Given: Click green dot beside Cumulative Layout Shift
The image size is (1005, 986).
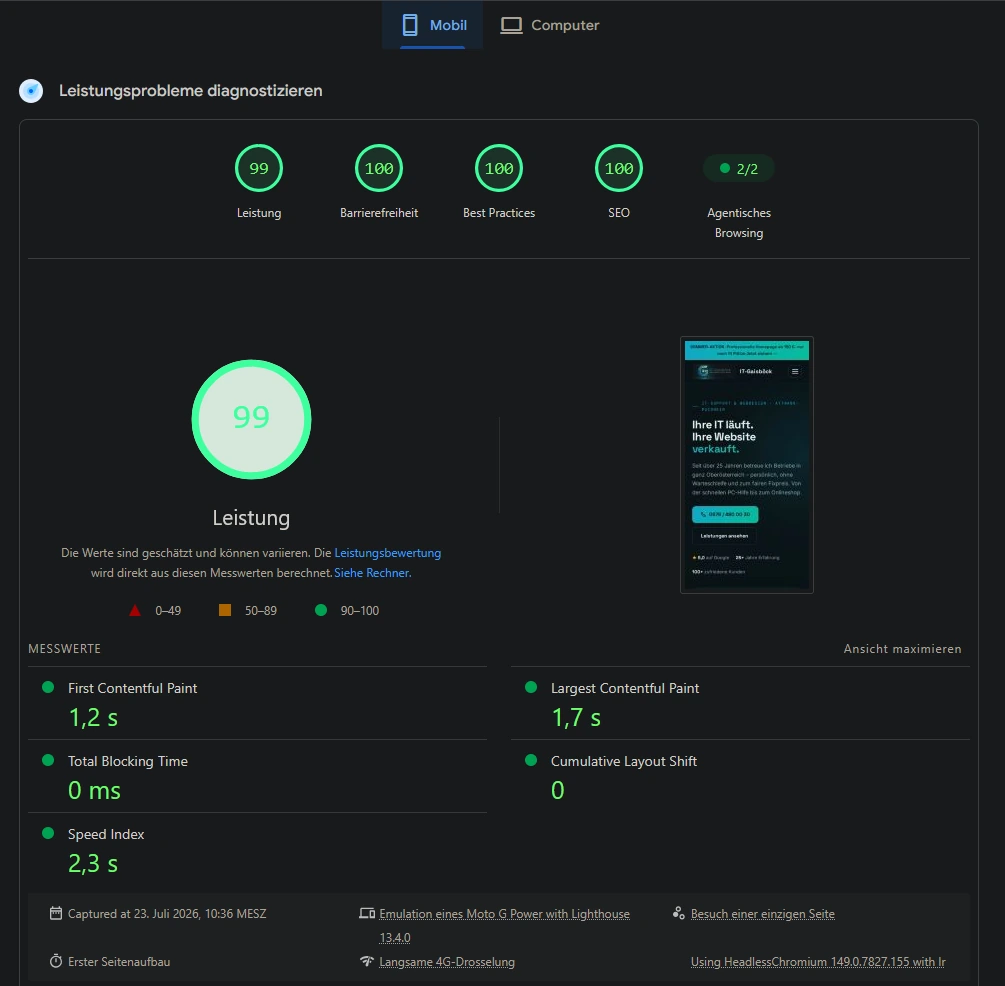Looking at the screenshot, I should click(531, 760).
